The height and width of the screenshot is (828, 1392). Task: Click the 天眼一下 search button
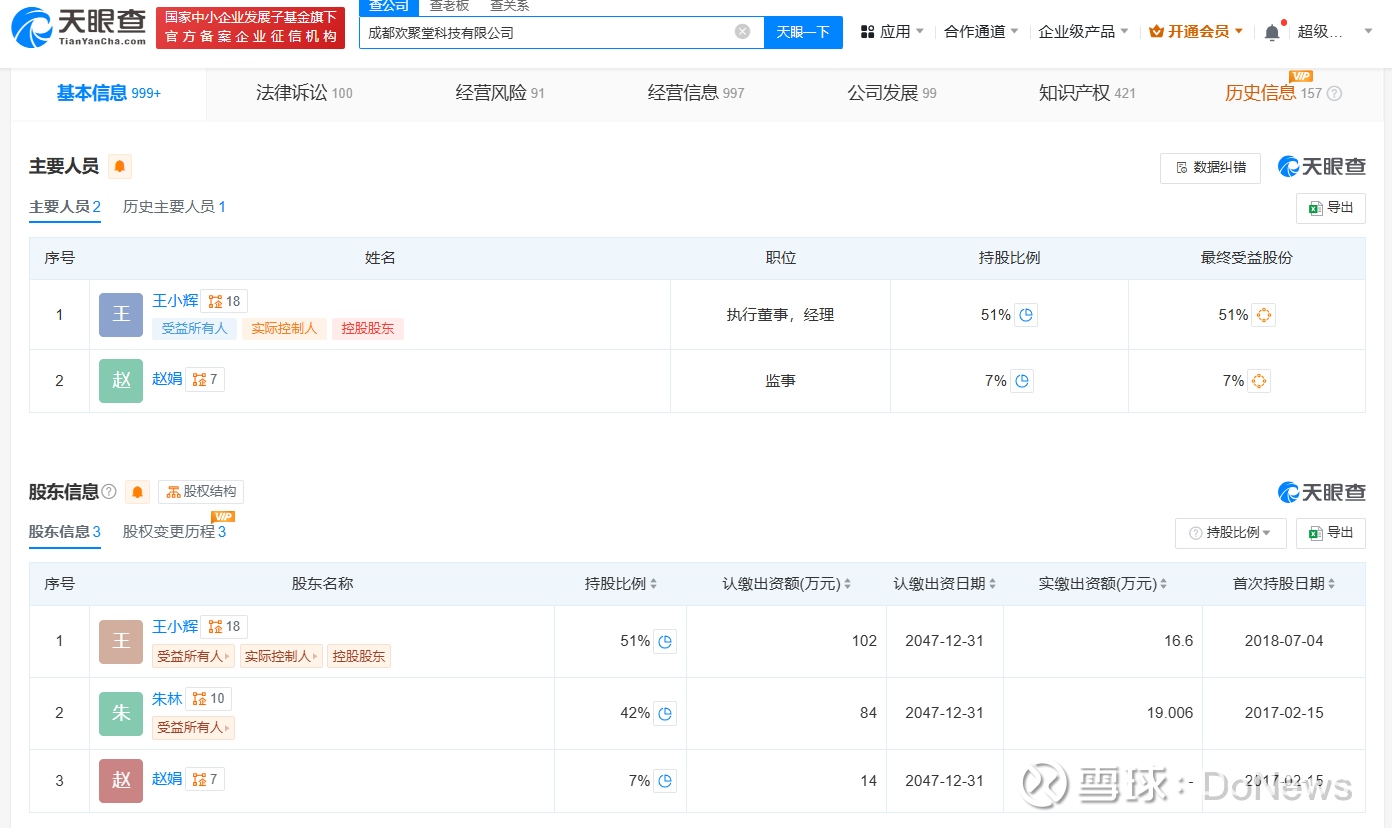[803, 32]
